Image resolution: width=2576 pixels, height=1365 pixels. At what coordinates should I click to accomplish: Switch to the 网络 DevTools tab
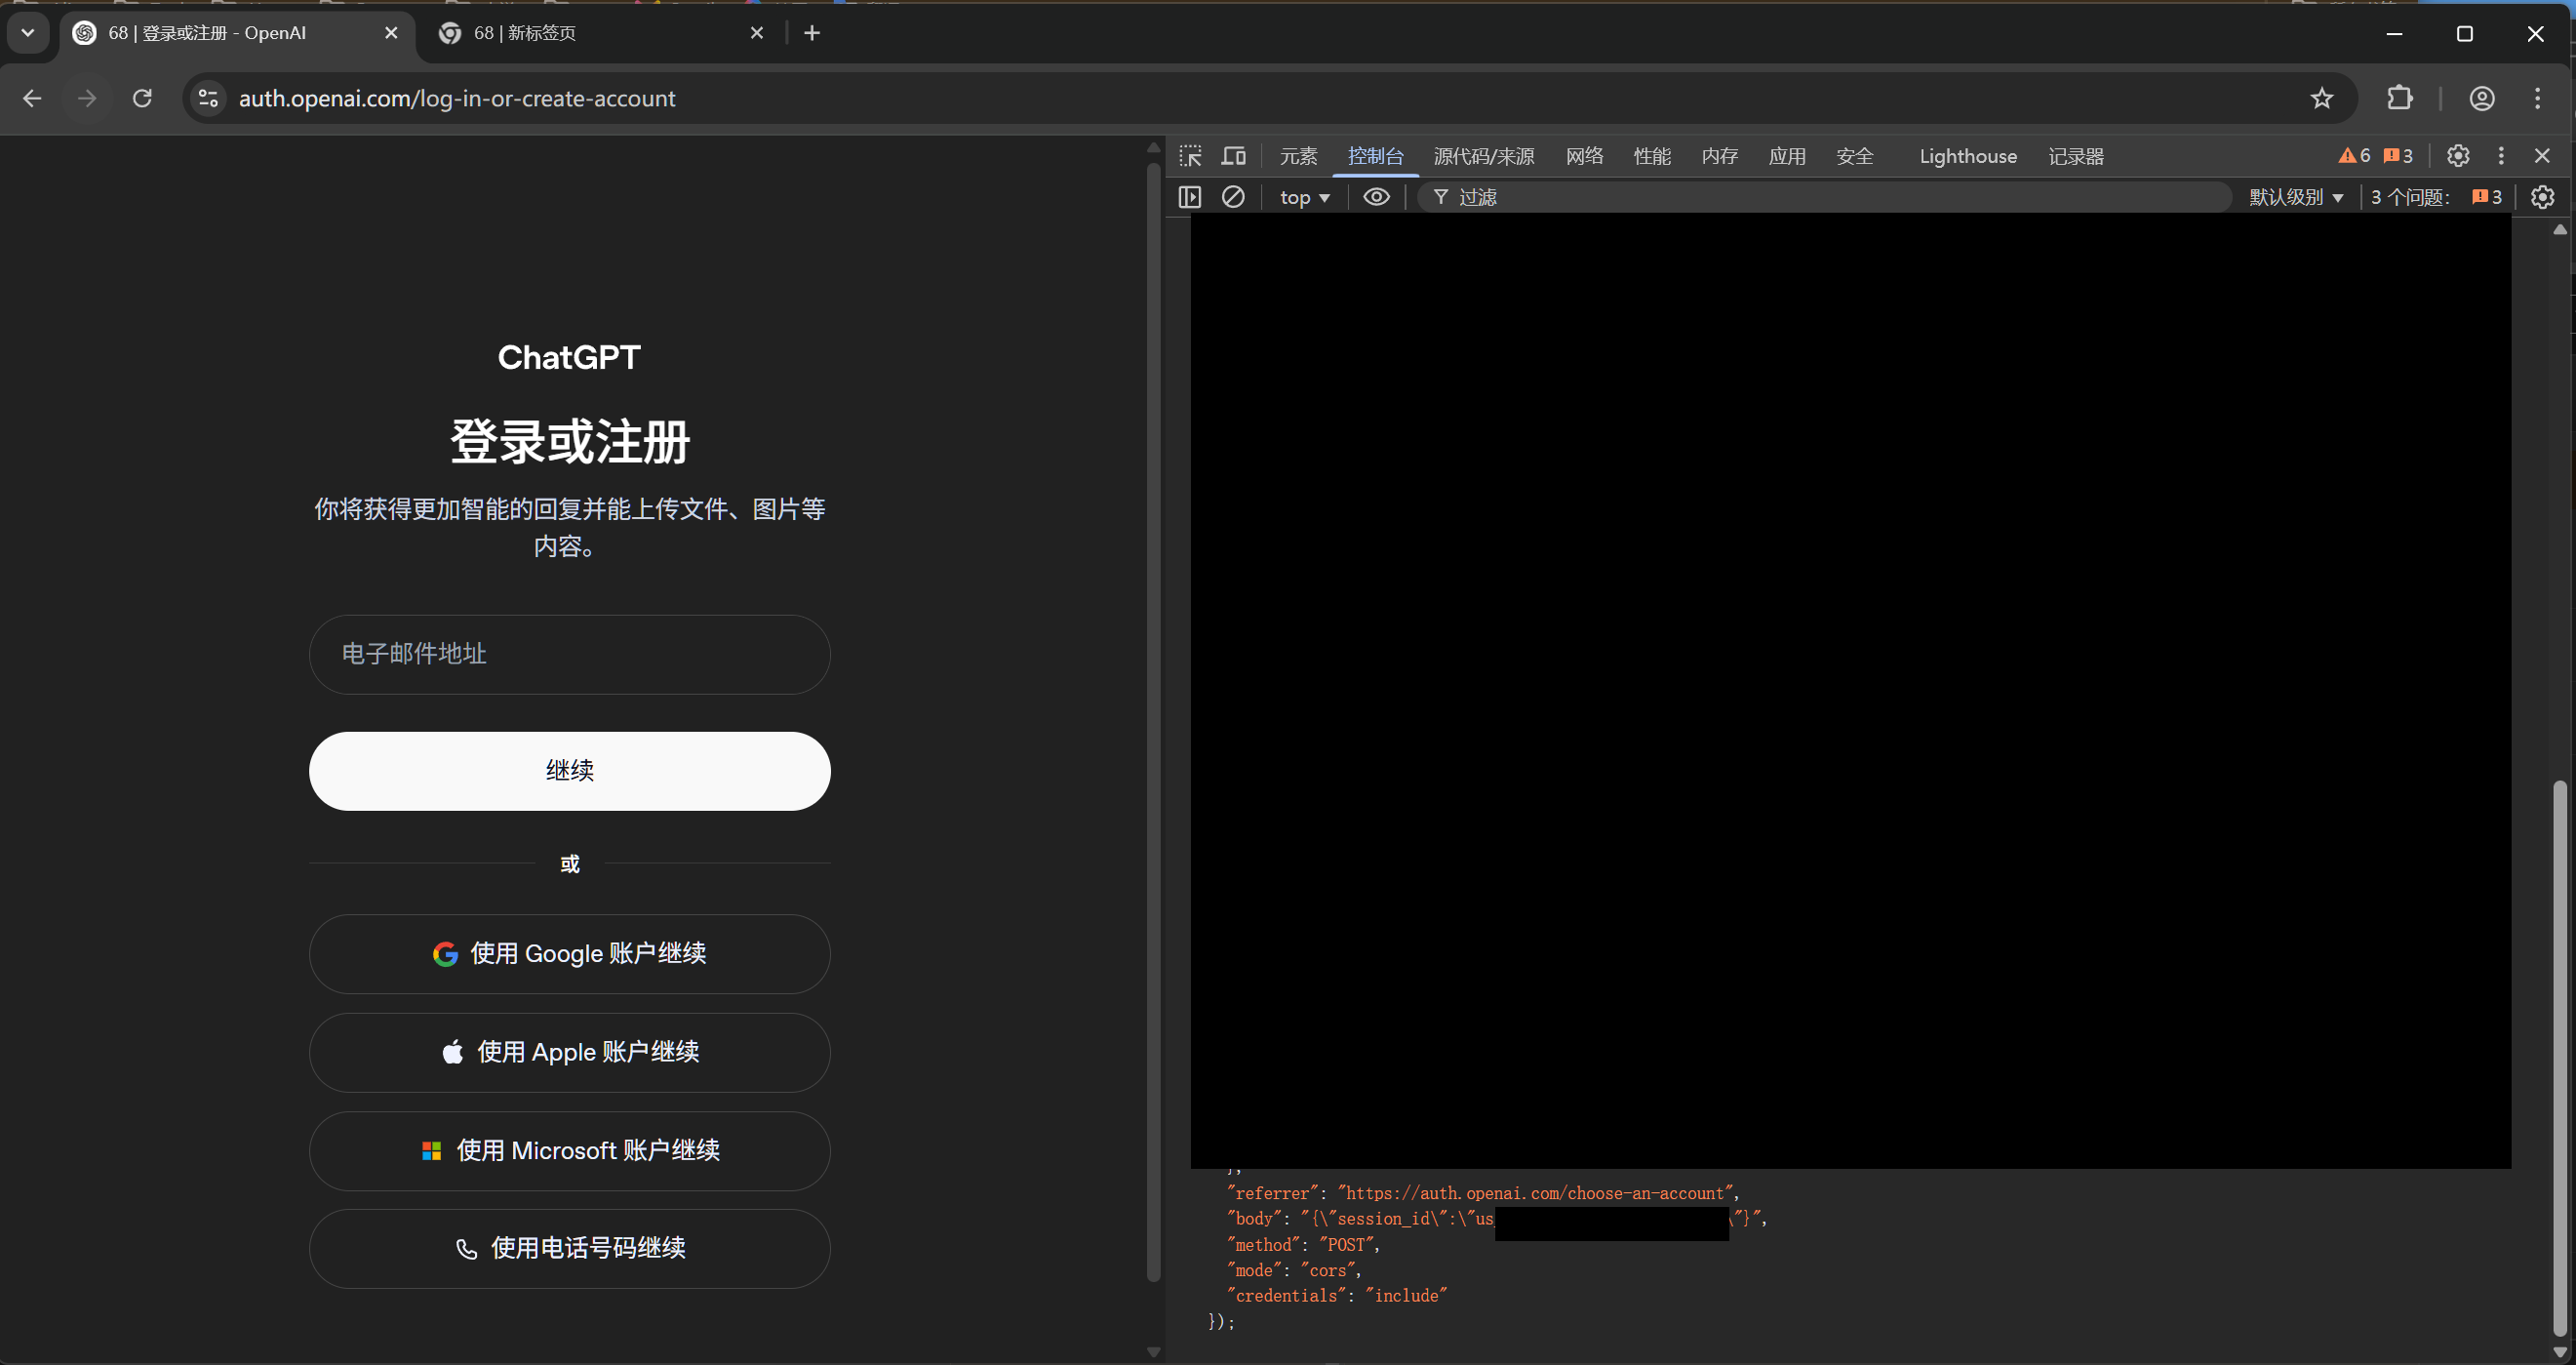tap(1584, 156)
